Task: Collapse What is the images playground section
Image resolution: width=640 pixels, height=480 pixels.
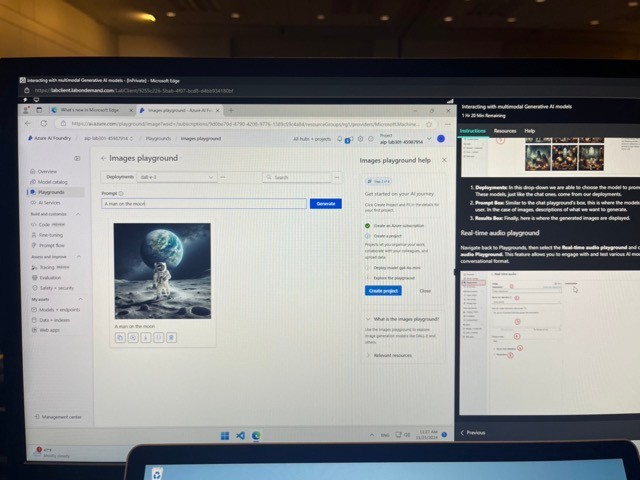Action: (402, 319)
